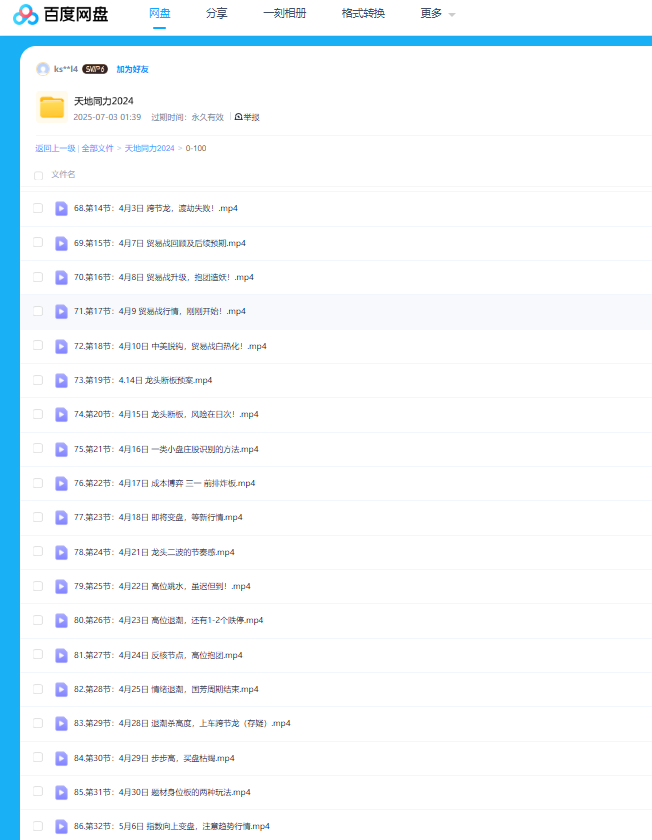Open the 格式转换 tab

click(x=362, y=14)
